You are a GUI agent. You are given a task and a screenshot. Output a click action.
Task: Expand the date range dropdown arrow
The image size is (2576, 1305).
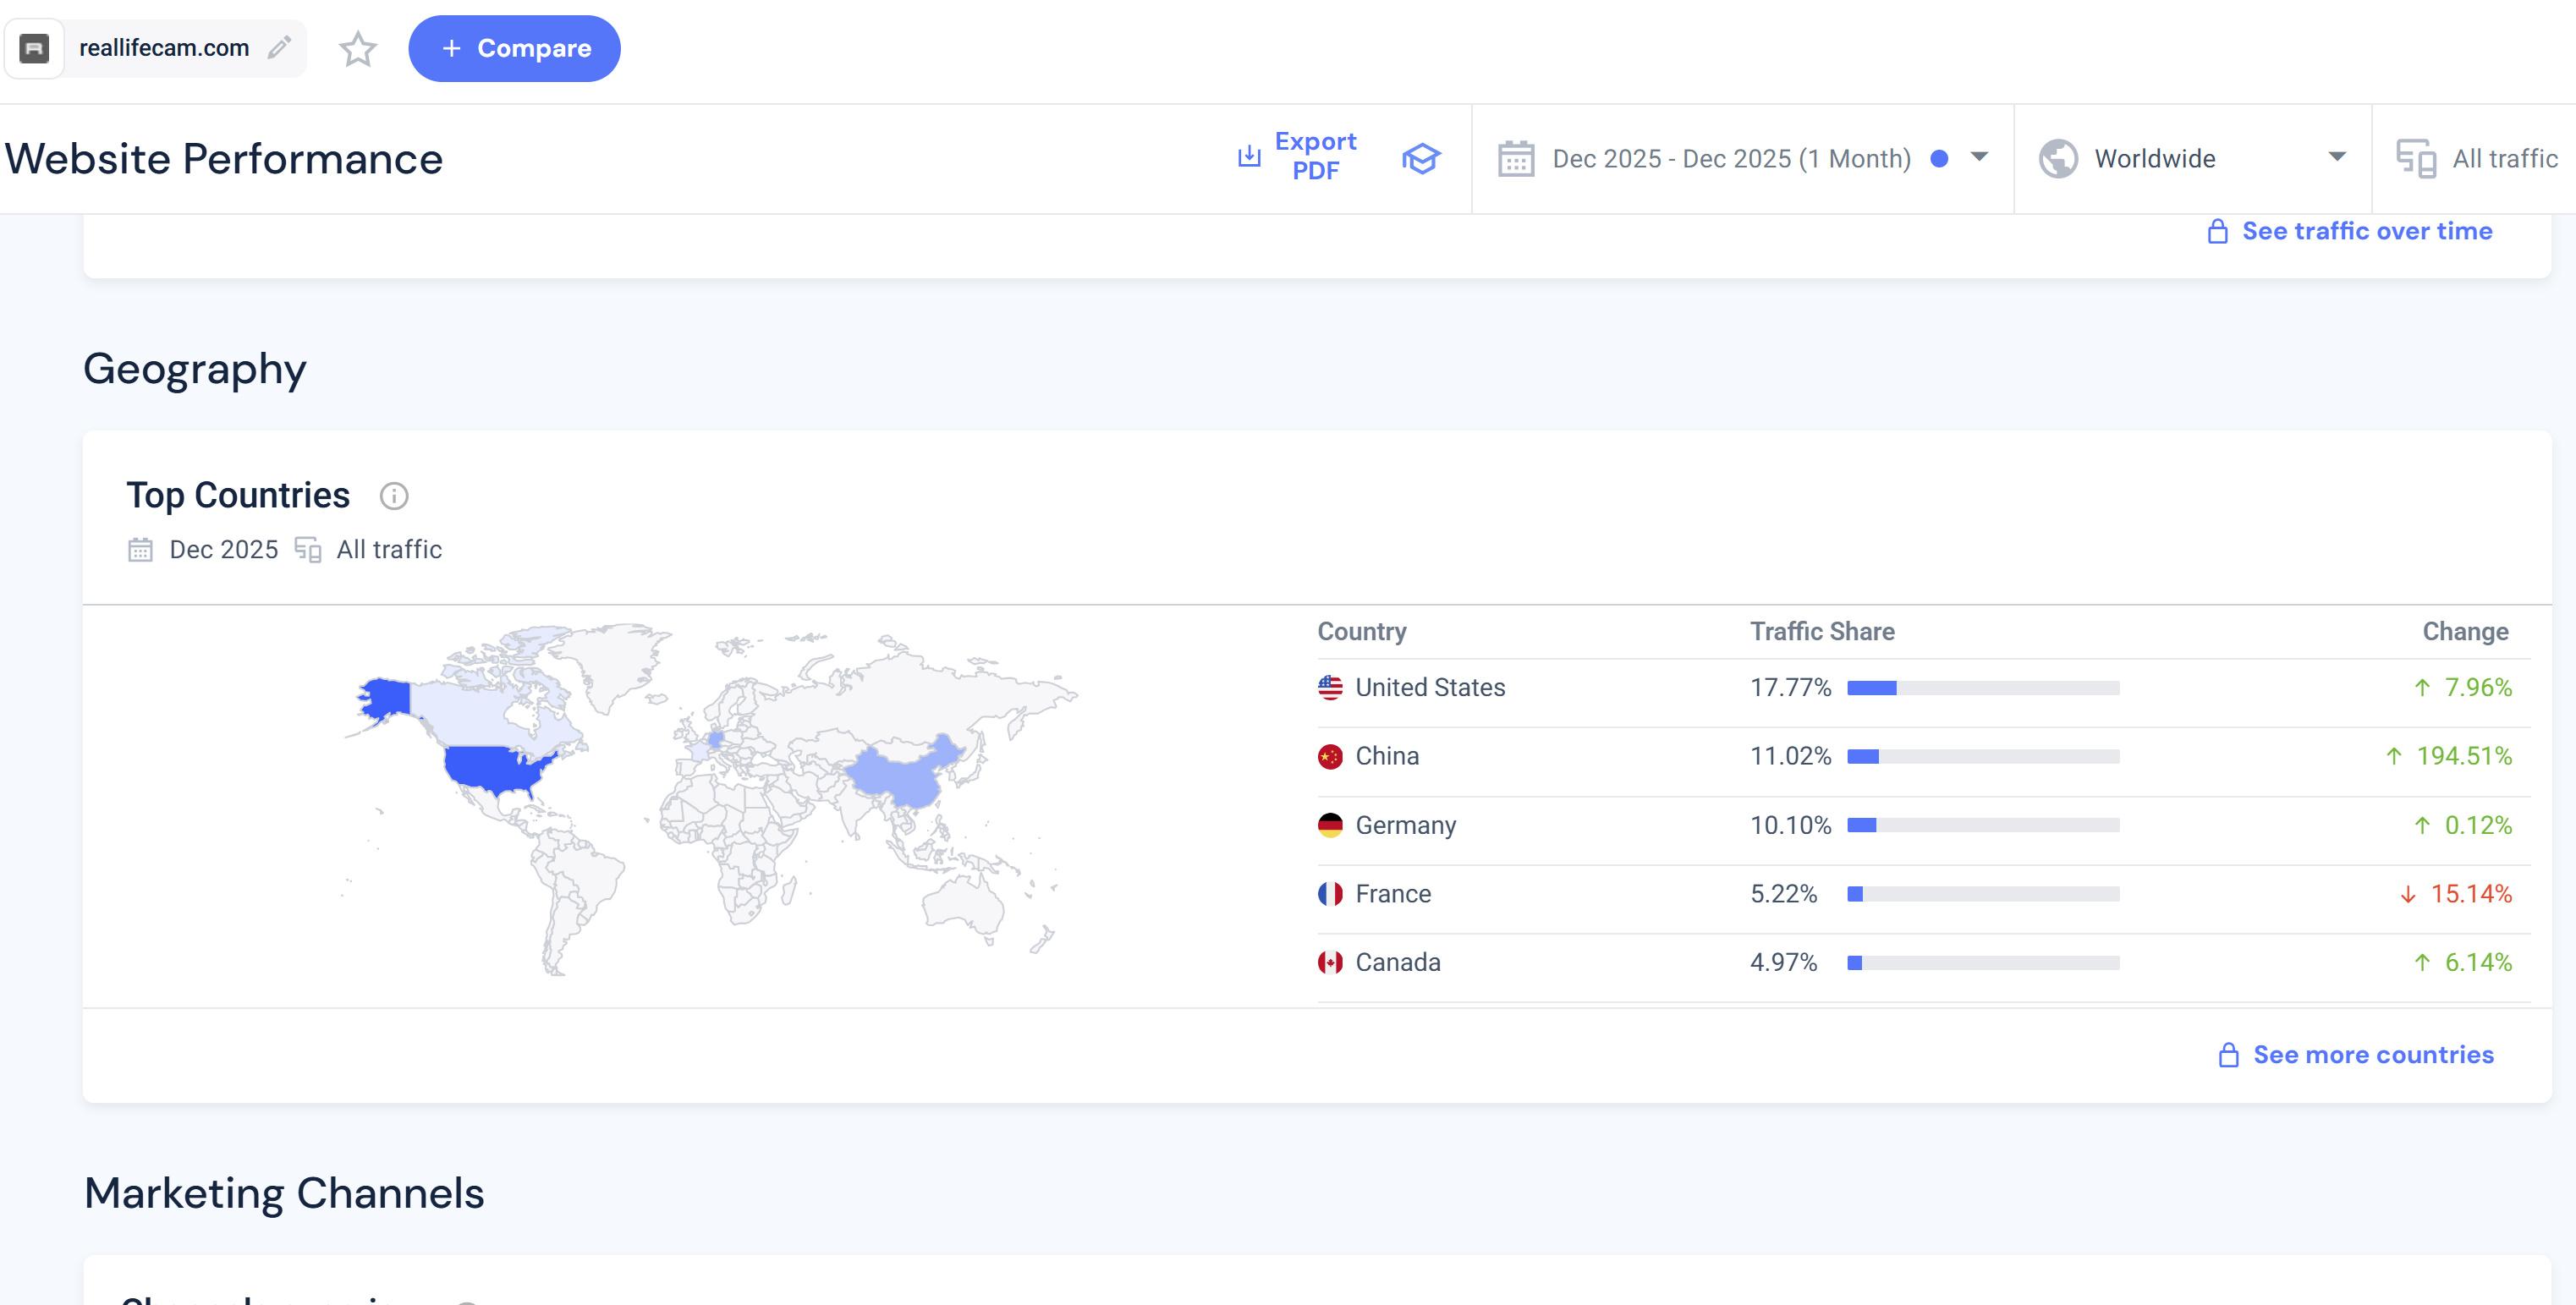click(1979, 157)
